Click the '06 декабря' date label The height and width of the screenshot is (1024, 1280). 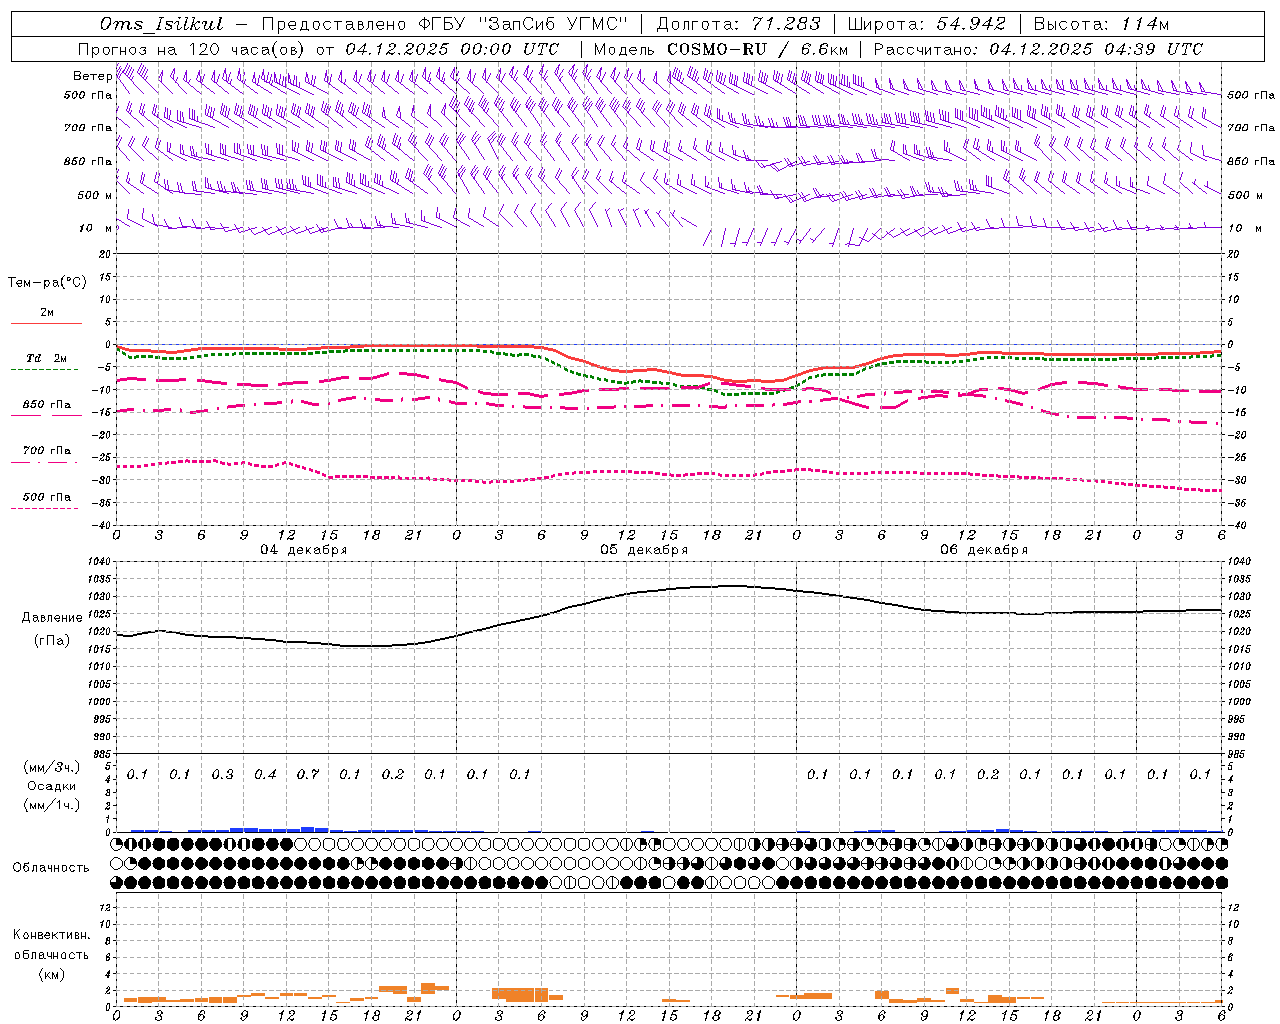(984, 550)
